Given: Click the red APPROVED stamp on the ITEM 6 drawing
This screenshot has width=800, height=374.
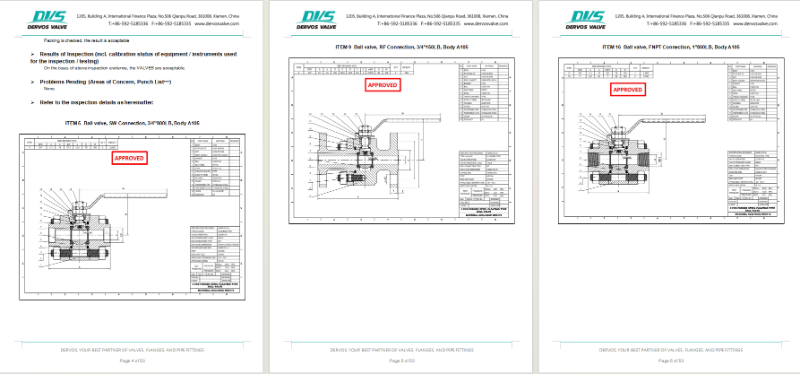Looking at the screenshot, I should point(130,158).
